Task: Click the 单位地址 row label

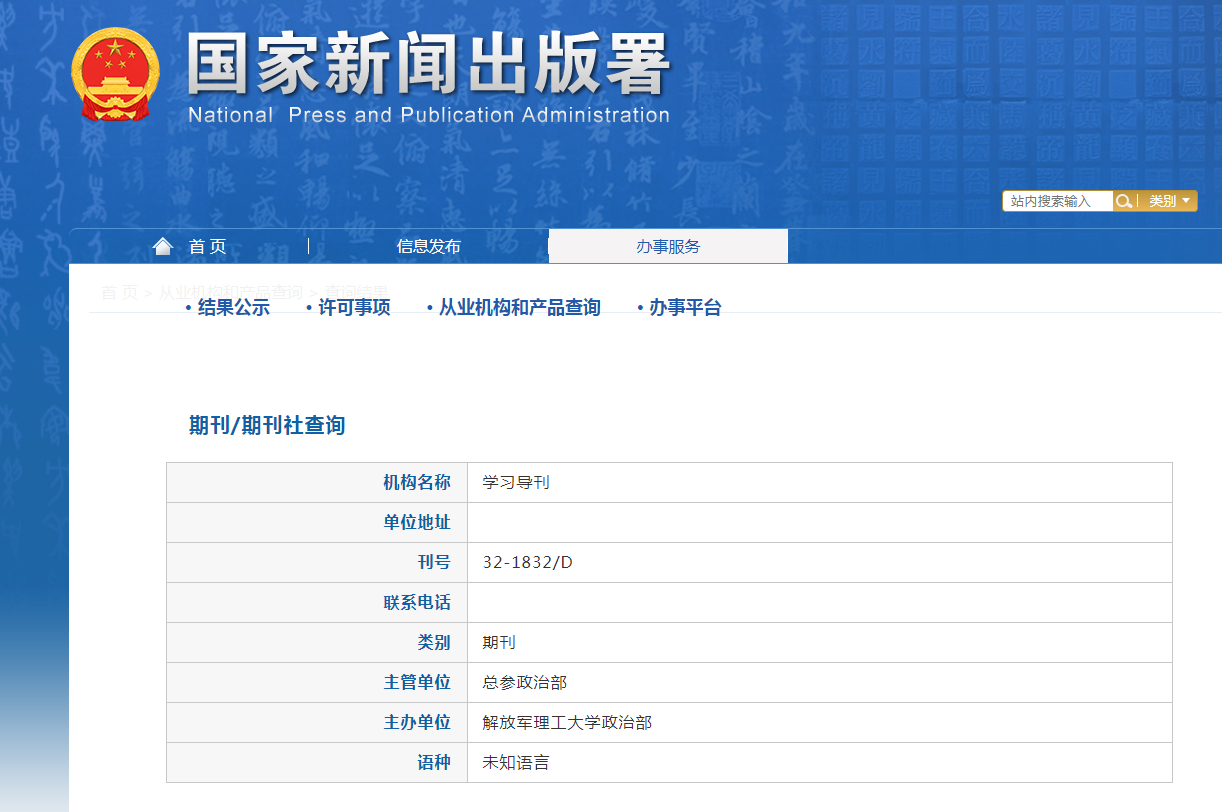Action: pyautogui.click(x=417, y=523)
